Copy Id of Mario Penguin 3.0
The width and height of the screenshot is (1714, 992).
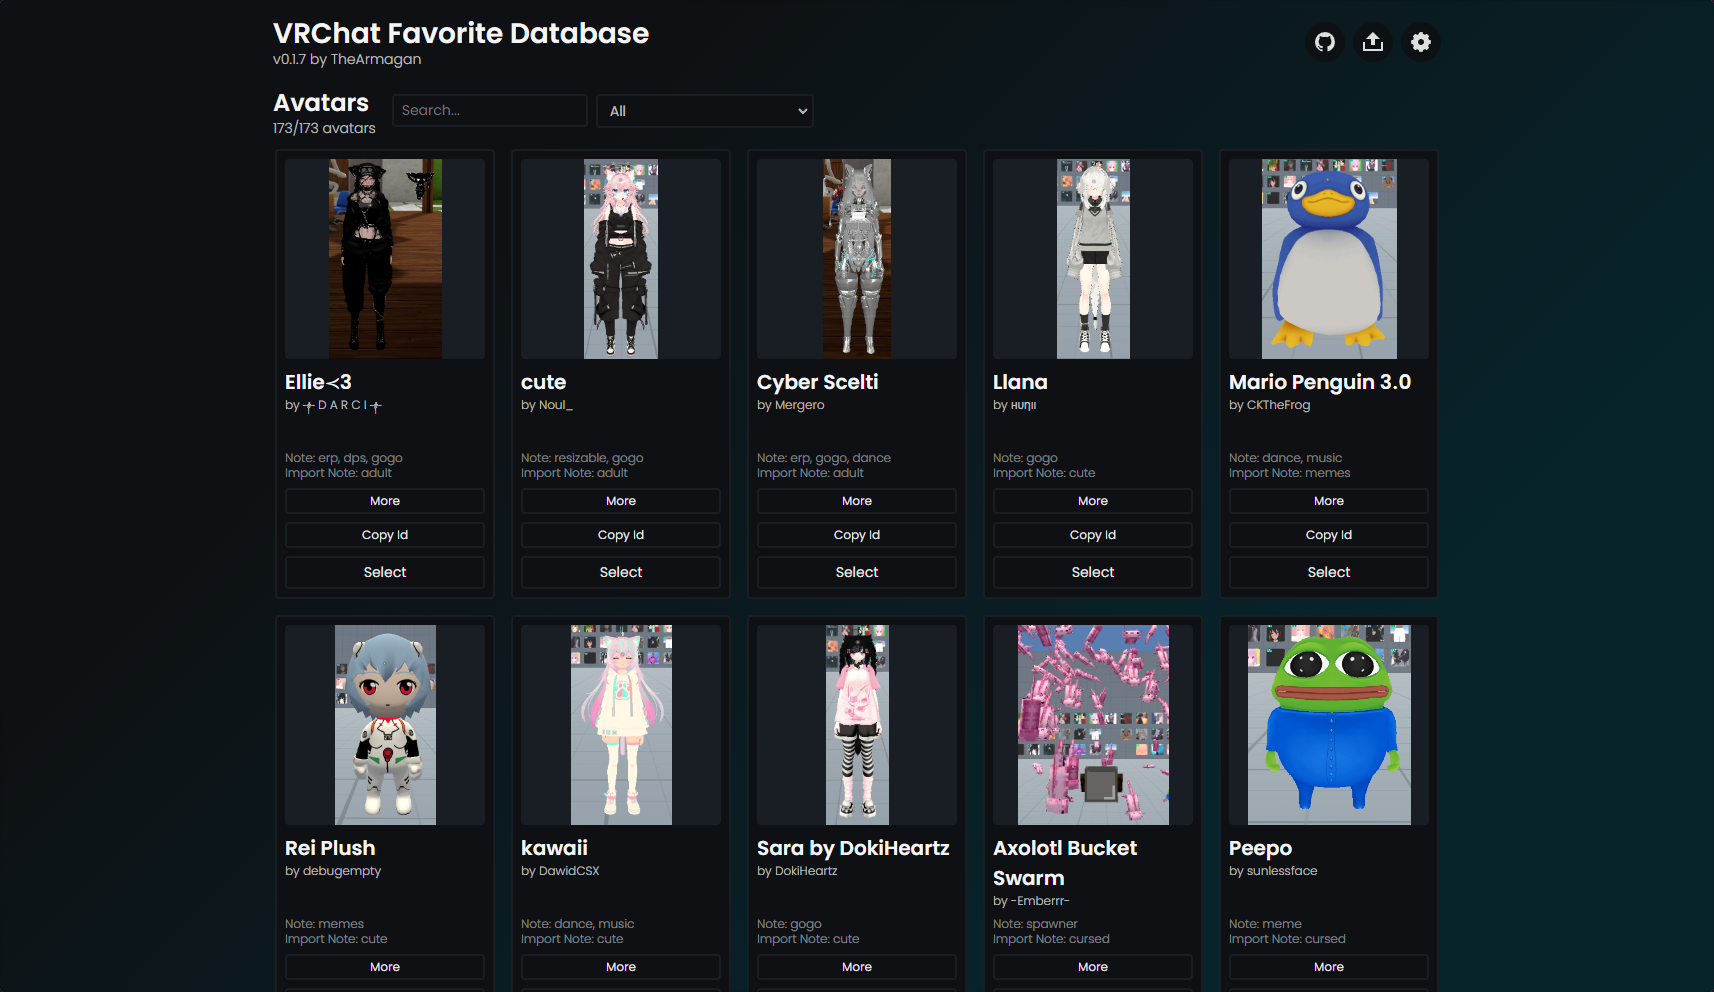pyautogui.click(x=1329, y=535)
